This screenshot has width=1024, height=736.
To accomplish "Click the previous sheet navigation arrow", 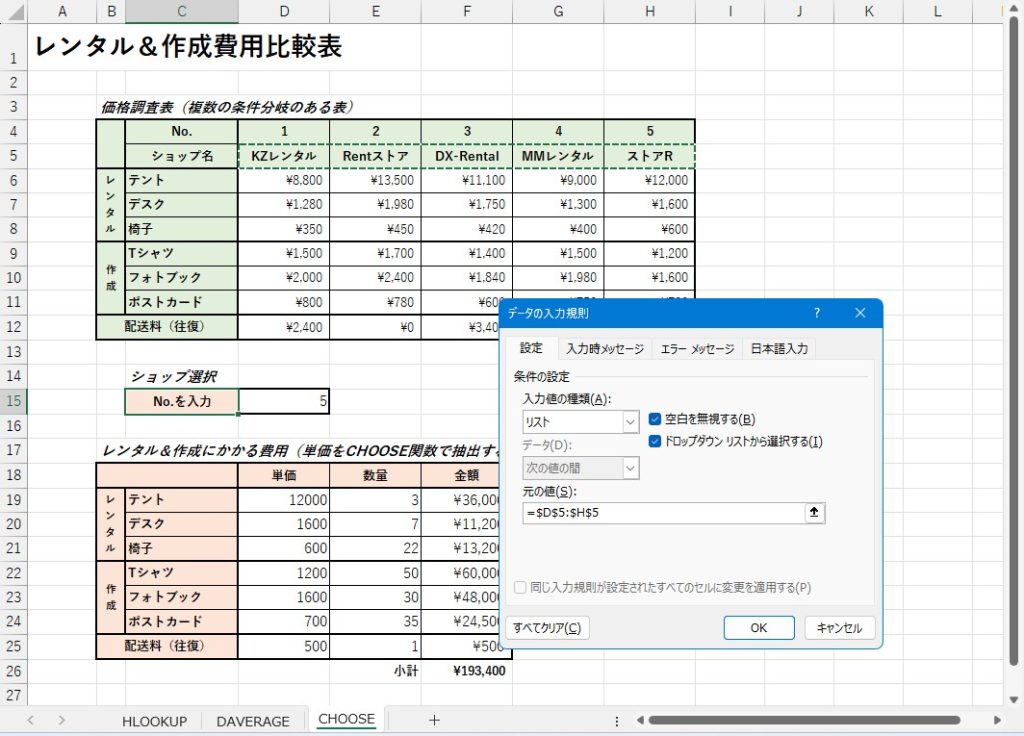I will coord(31,720).
